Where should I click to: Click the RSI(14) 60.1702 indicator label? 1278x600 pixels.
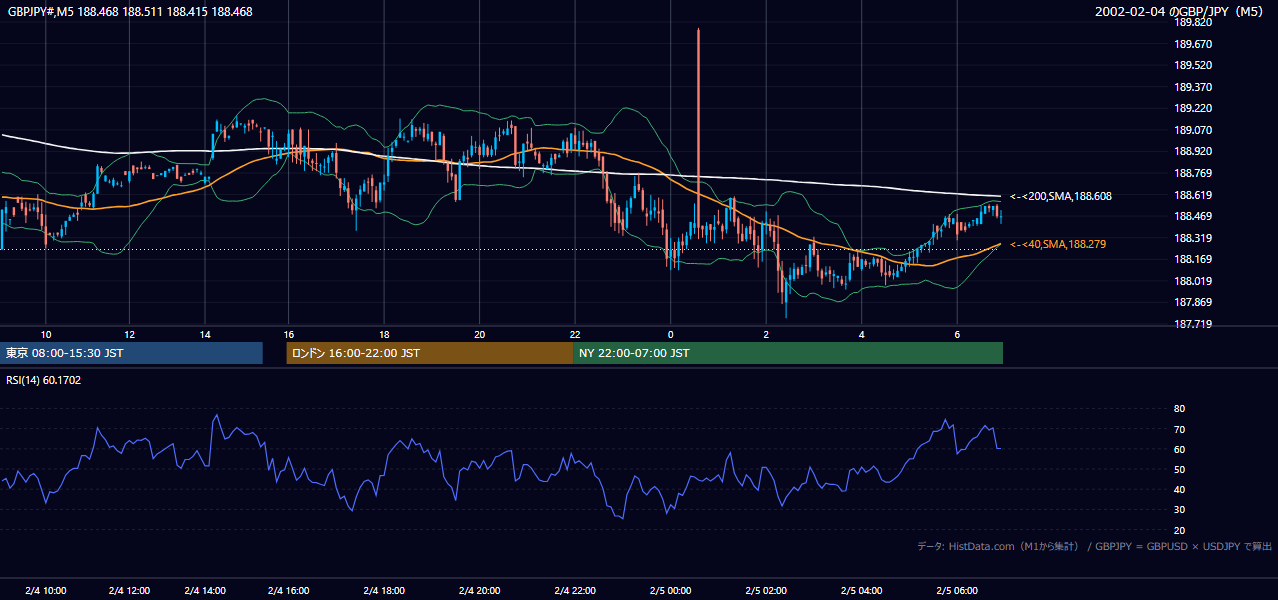click(43, 381)
